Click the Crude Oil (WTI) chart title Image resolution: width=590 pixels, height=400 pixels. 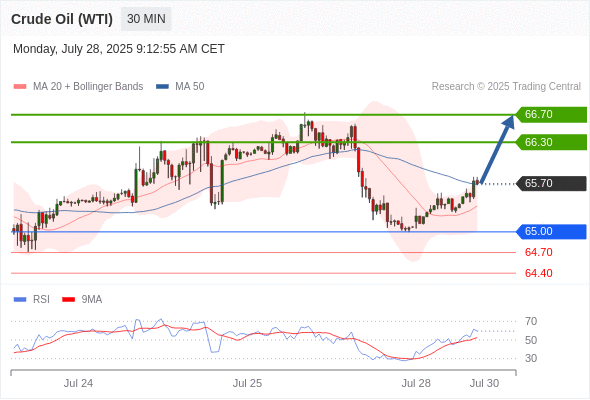(62, 19)
